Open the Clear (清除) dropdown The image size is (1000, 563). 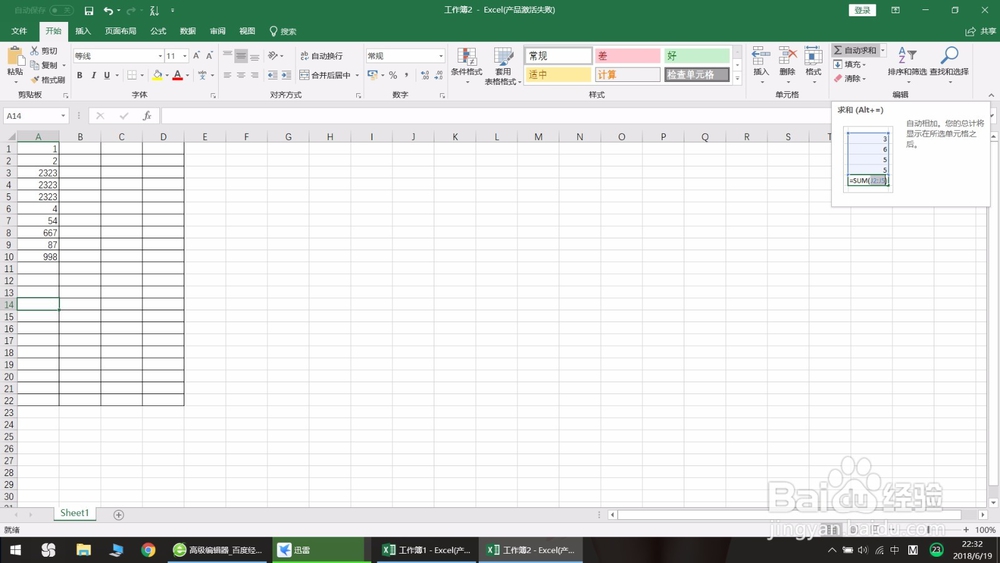(x=849, y=78)
